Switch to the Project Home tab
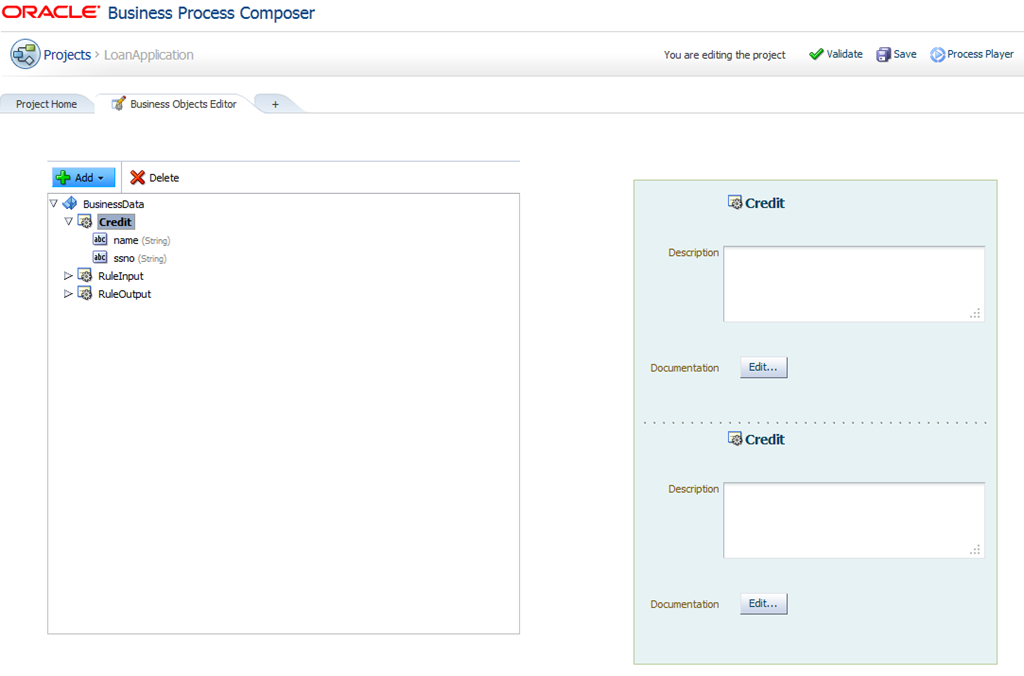 coord(46,104)
